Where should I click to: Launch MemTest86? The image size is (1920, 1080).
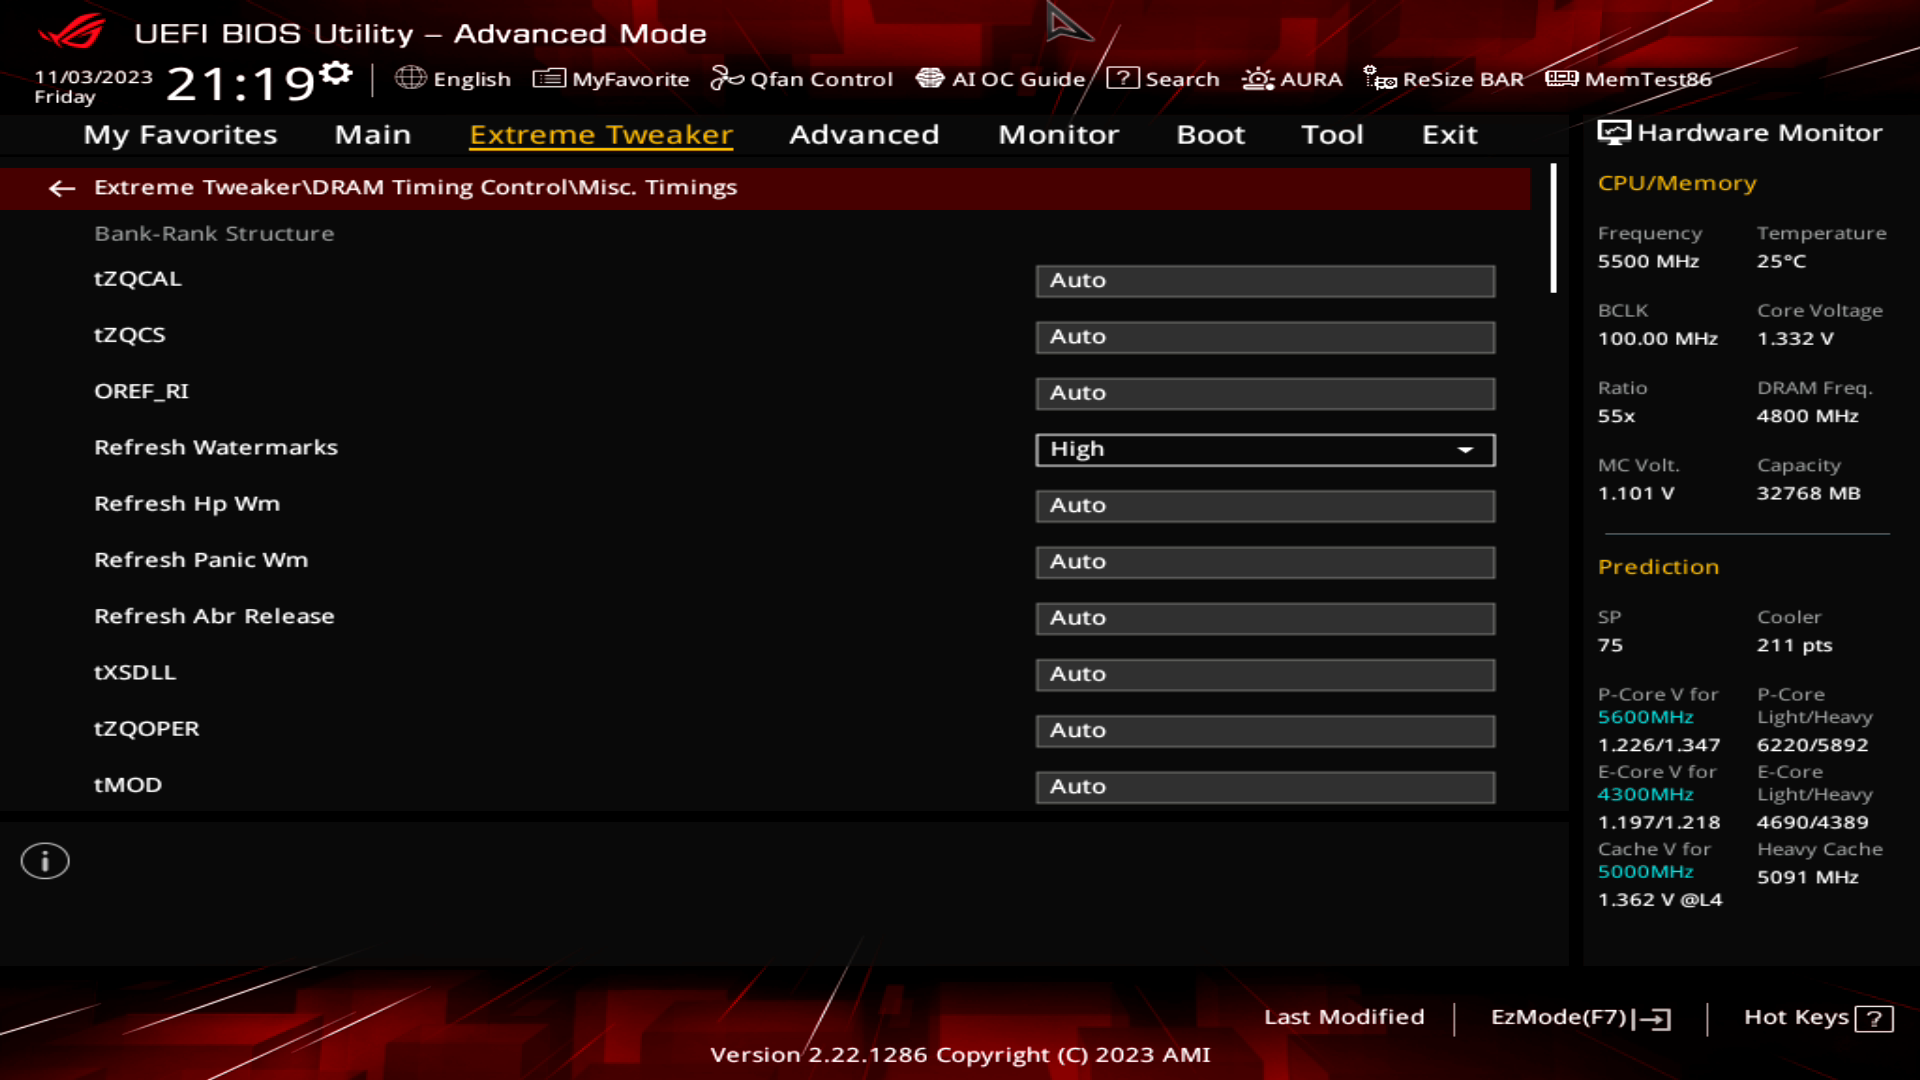pyautogui.click(x=1633, y=79)
